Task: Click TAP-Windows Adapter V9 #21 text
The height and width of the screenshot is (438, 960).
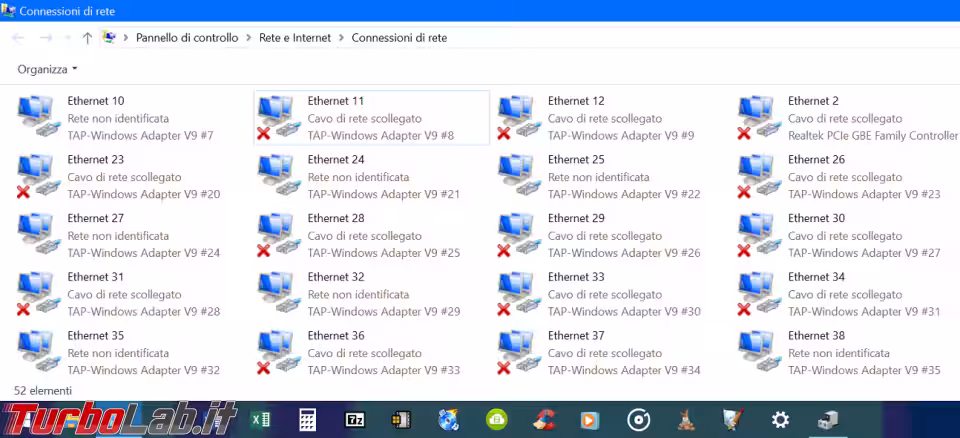Action: (384, 194)
